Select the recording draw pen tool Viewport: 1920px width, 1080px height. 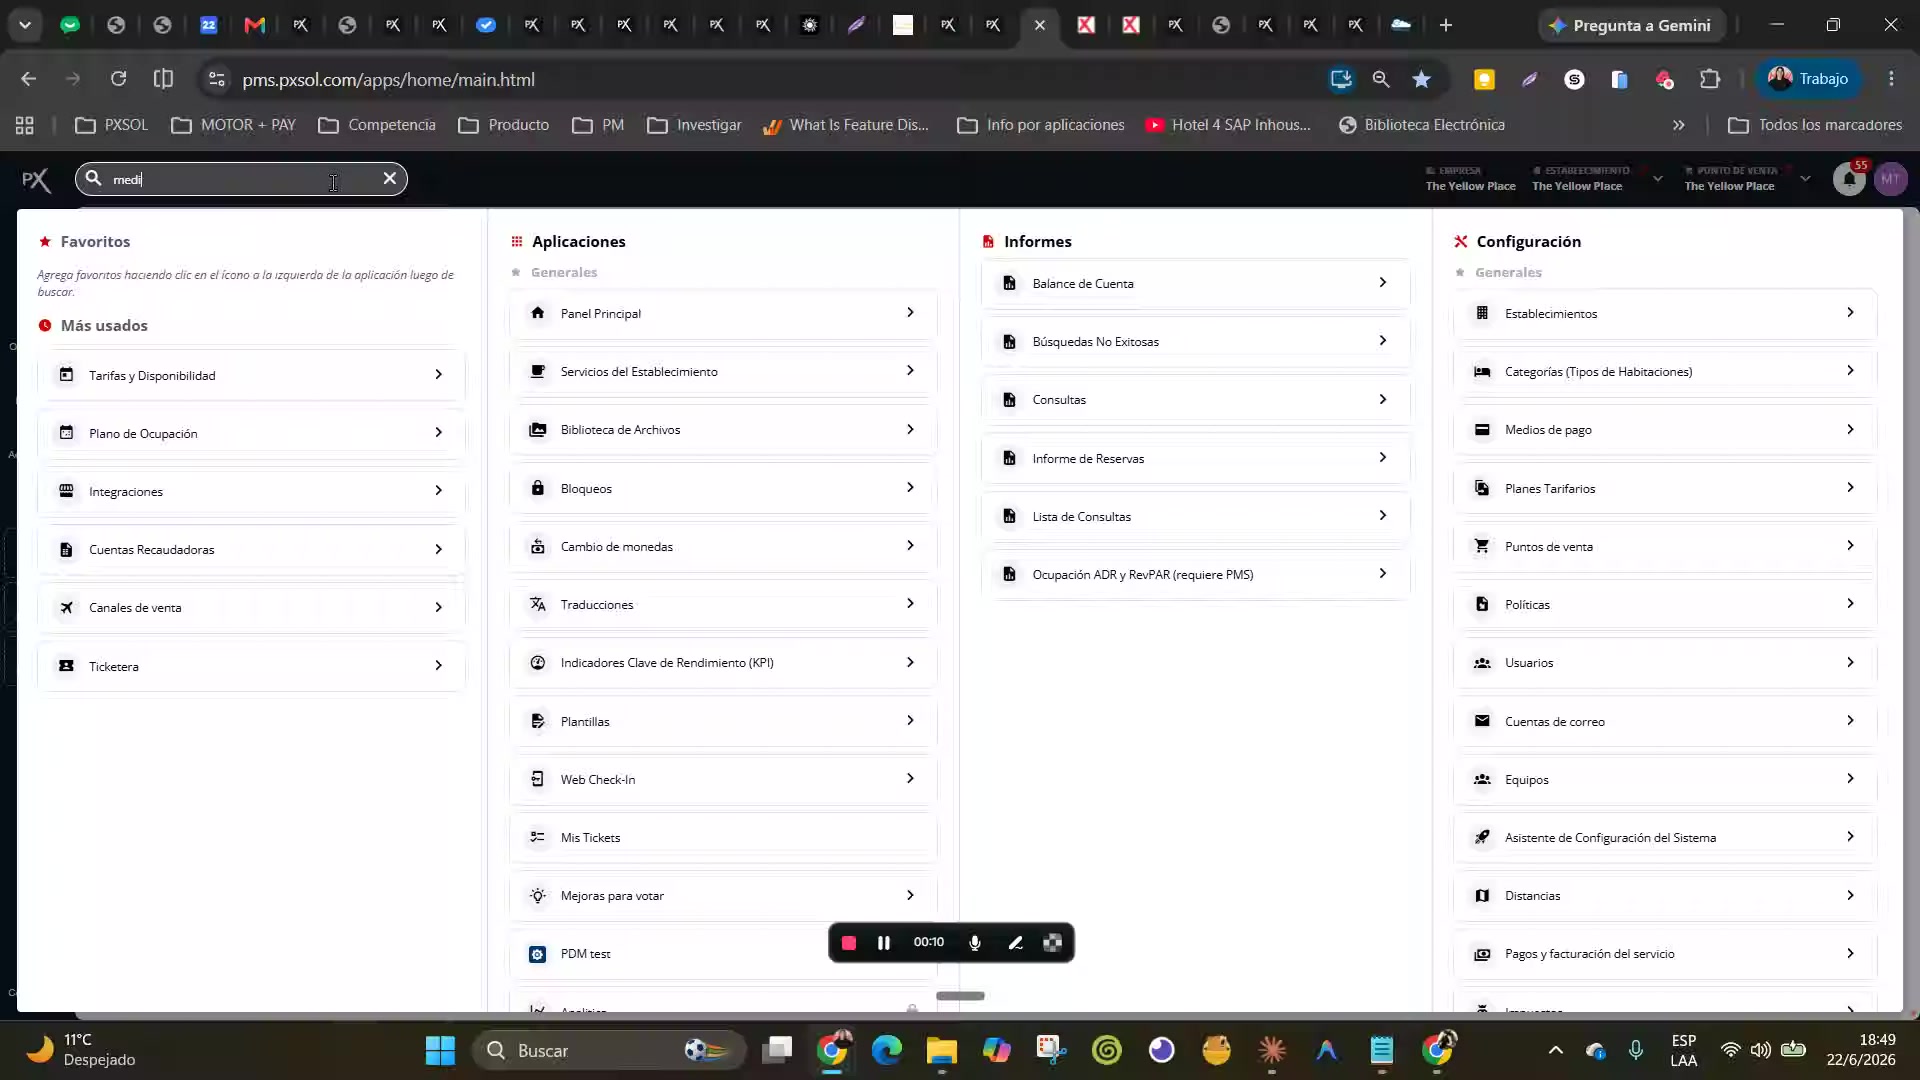point(1015,943)
